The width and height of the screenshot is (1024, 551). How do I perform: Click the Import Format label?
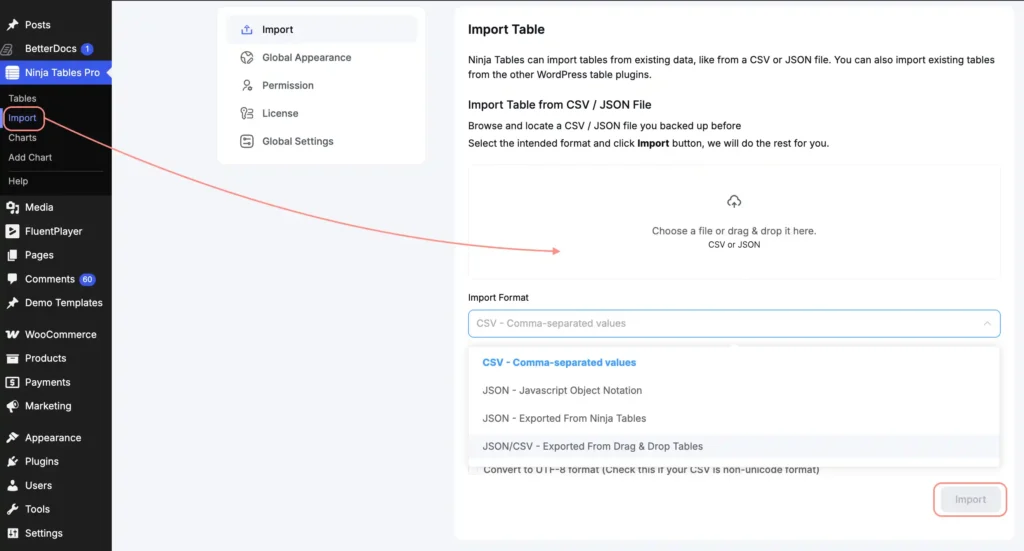click(x=498, y=298)
